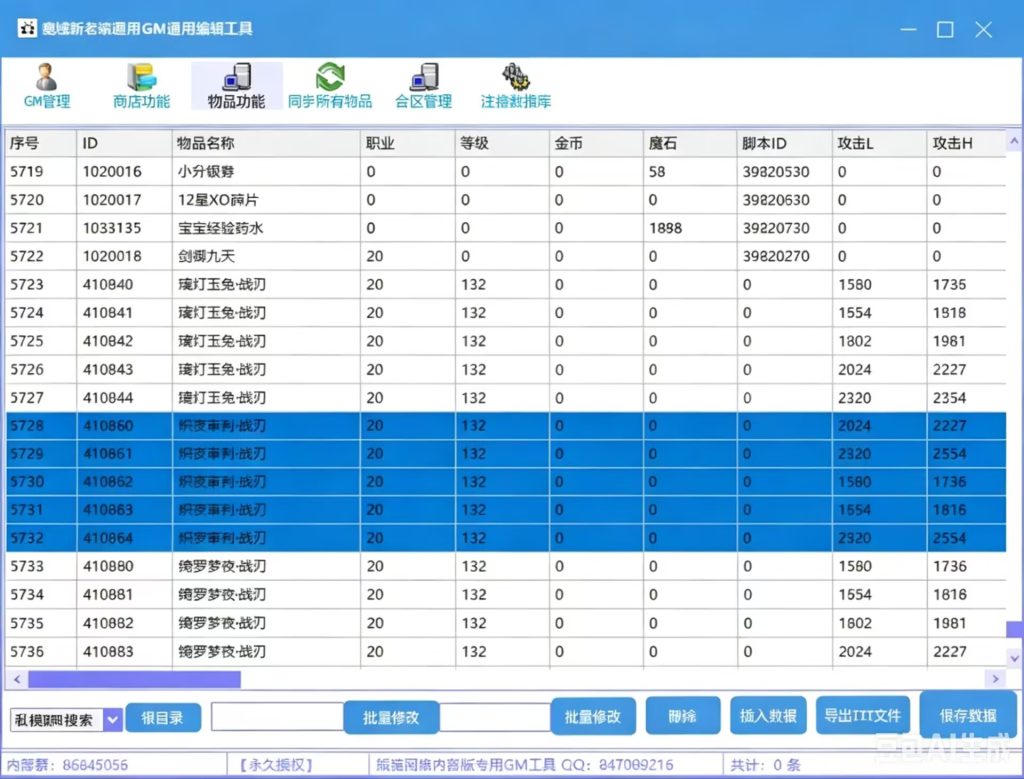Click the horizontal scrollbar right arrow
Viewport: 1024px width, 779px height.
coord(995,679)
